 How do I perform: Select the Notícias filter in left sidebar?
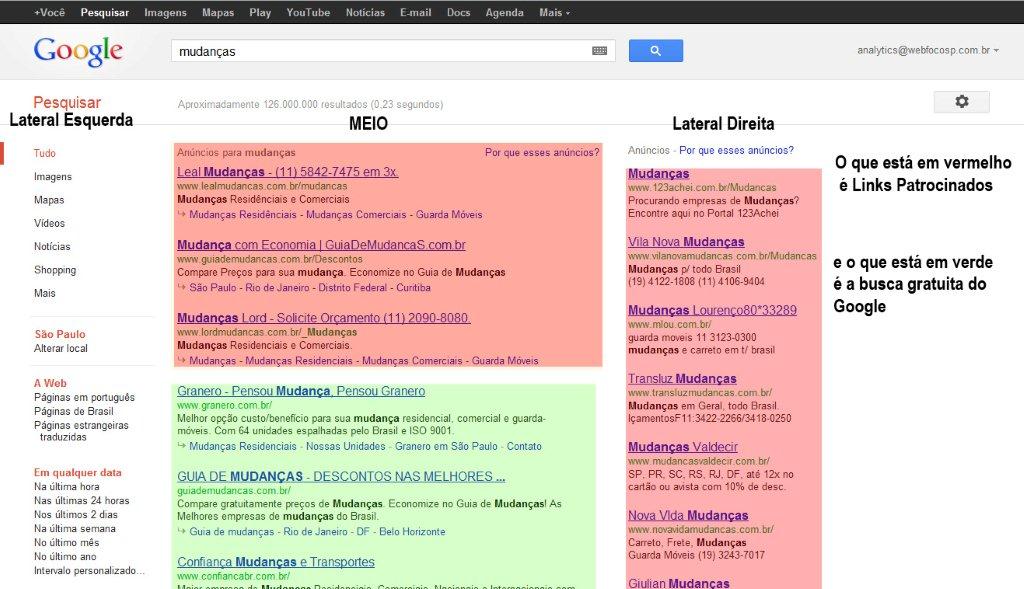52,247
